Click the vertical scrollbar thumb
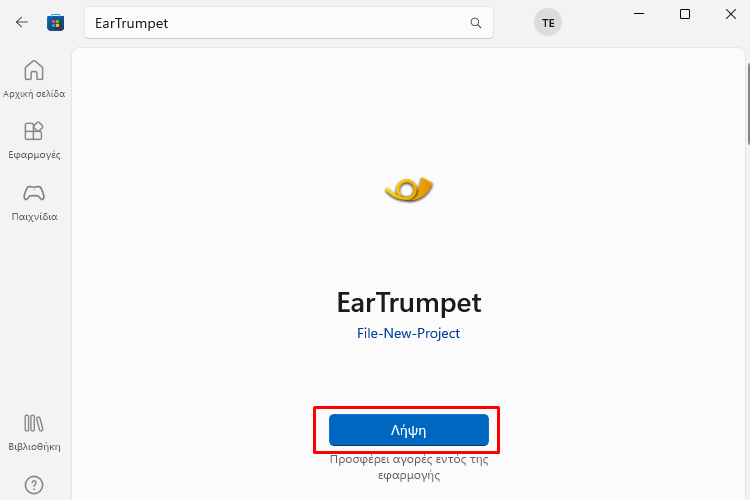 [748, 103]
